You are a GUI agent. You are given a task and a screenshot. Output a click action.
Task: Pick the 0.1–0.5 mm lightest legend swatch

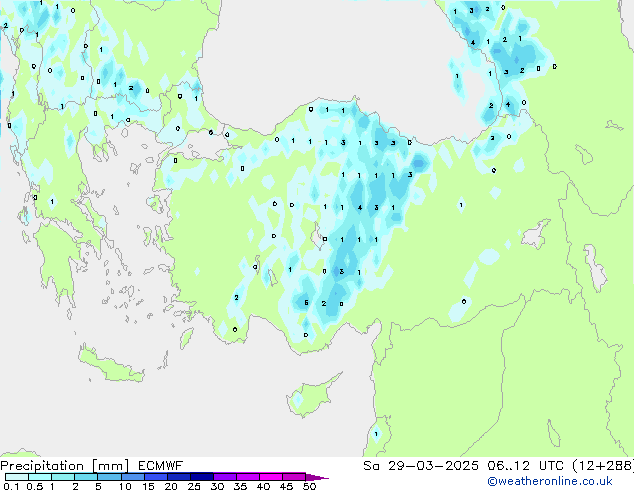point(17,477)
